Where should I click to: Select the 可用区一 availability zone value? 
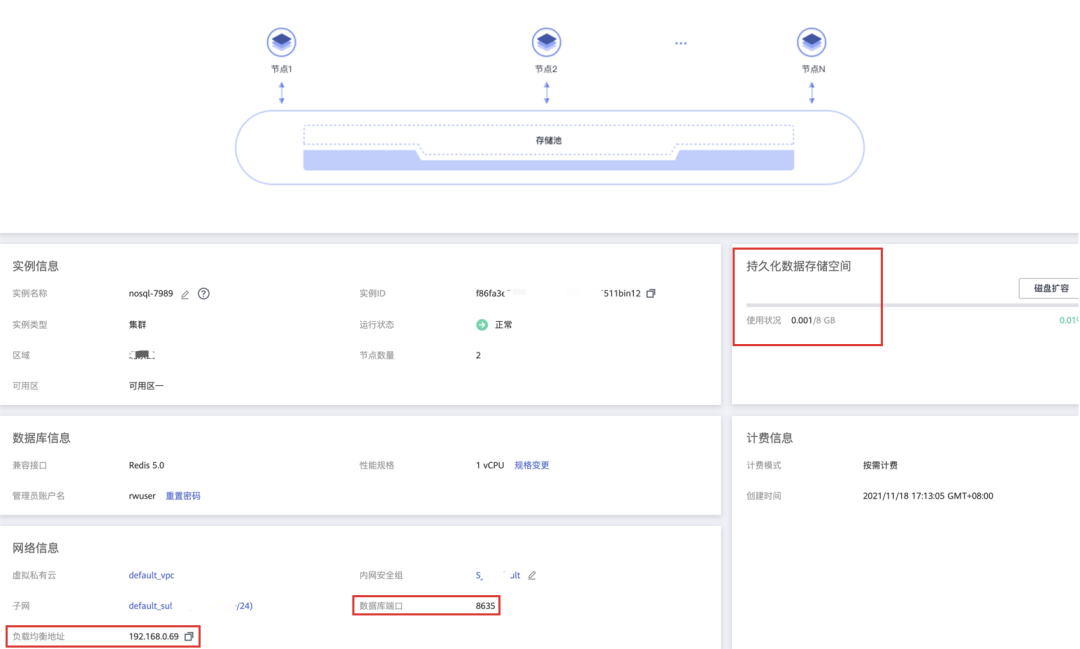pos(146,386)
